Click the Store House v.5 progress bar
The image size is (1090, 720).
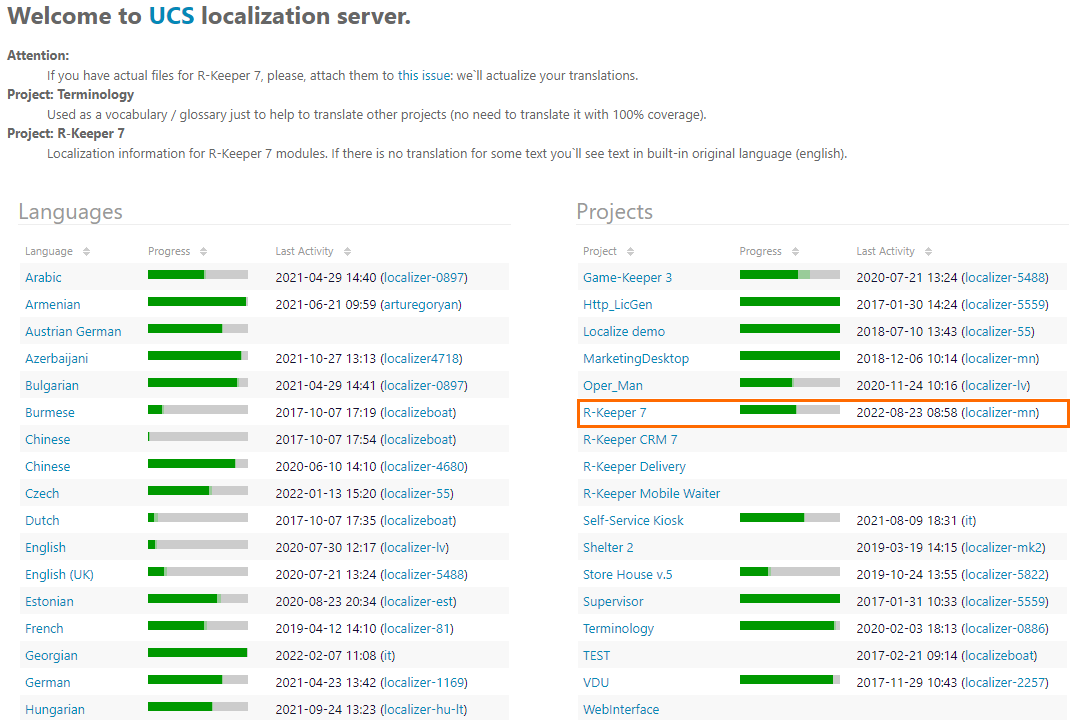coord(790,572)
